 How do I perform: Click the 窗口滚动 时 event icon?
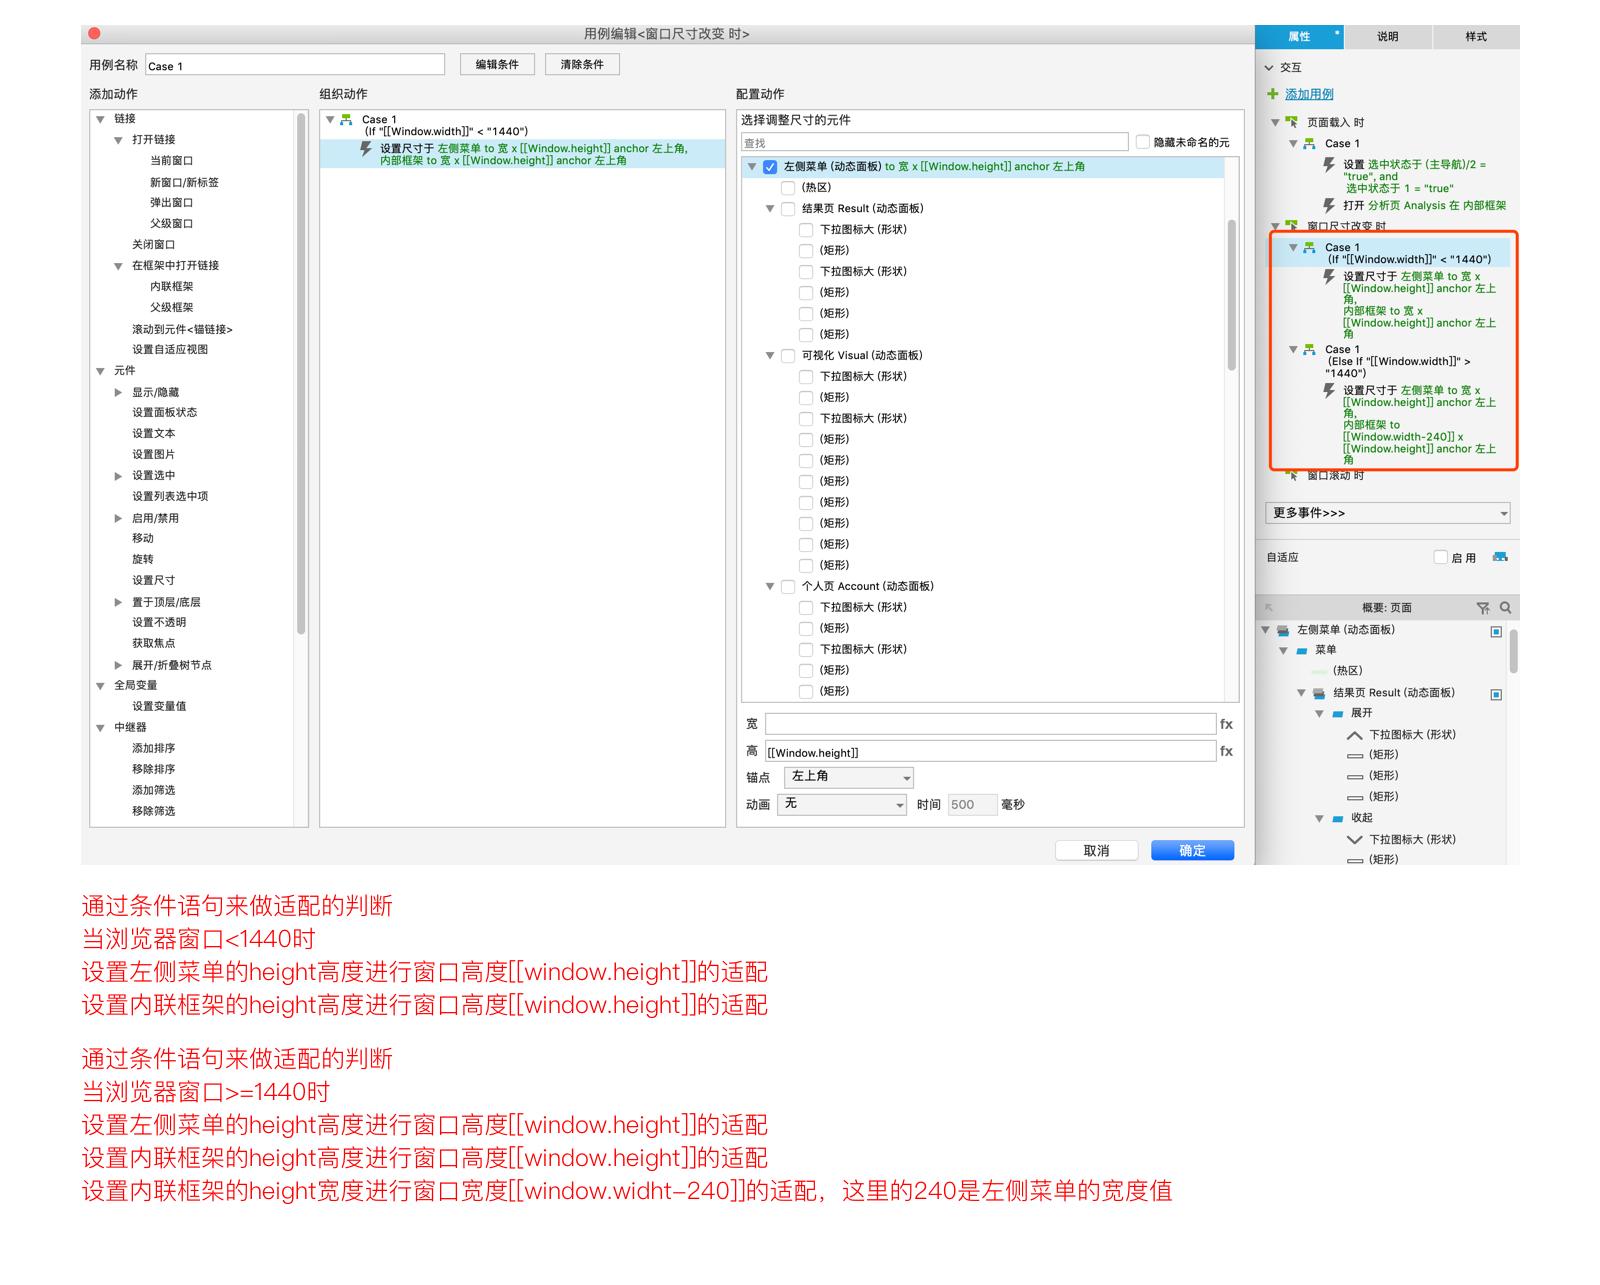pyautogui.click(x=1292, y=475)
